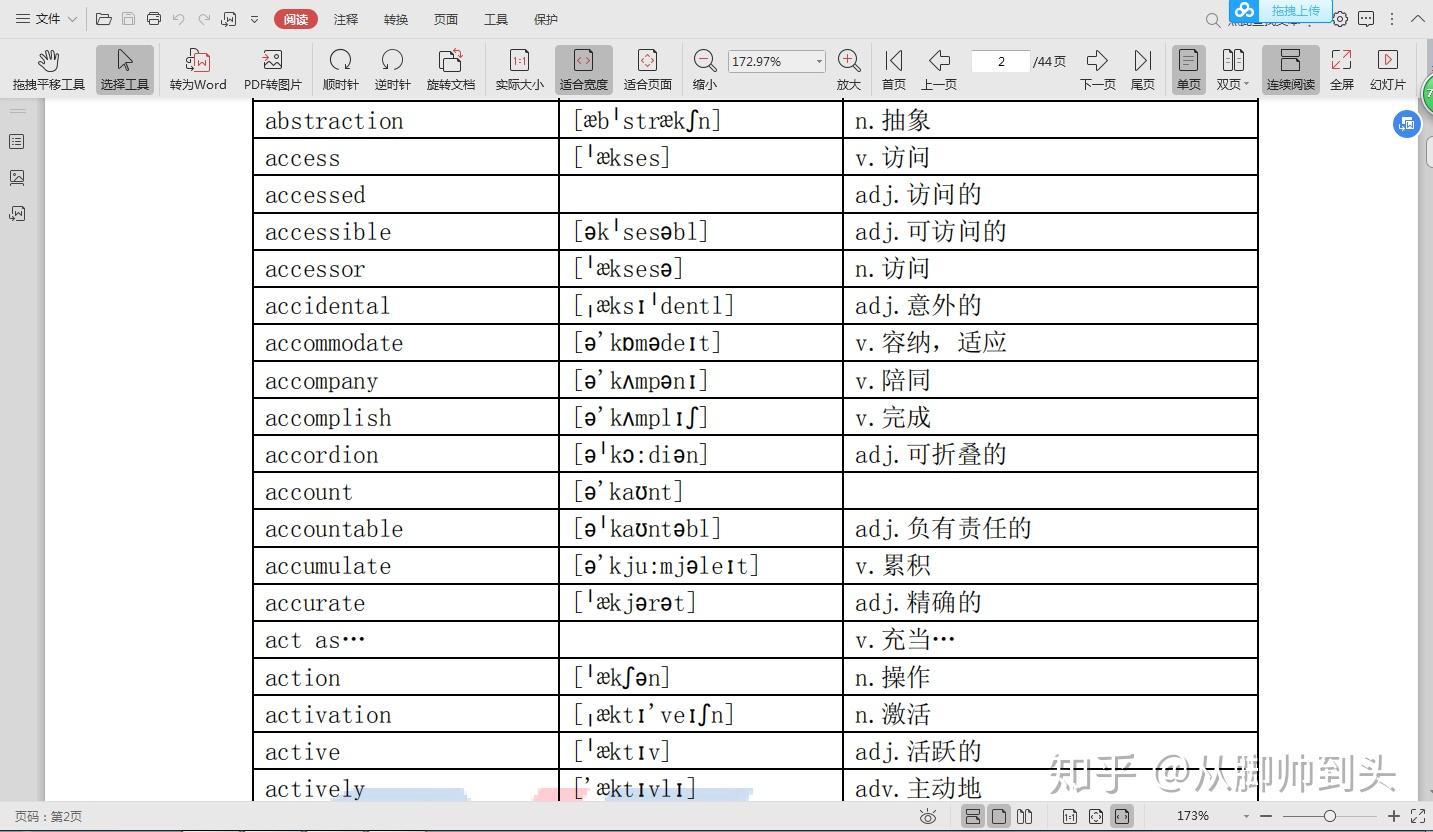Convert the PDF to Word (转为Word)
This screenshot has height=832, width=1433.
point(198,69)
